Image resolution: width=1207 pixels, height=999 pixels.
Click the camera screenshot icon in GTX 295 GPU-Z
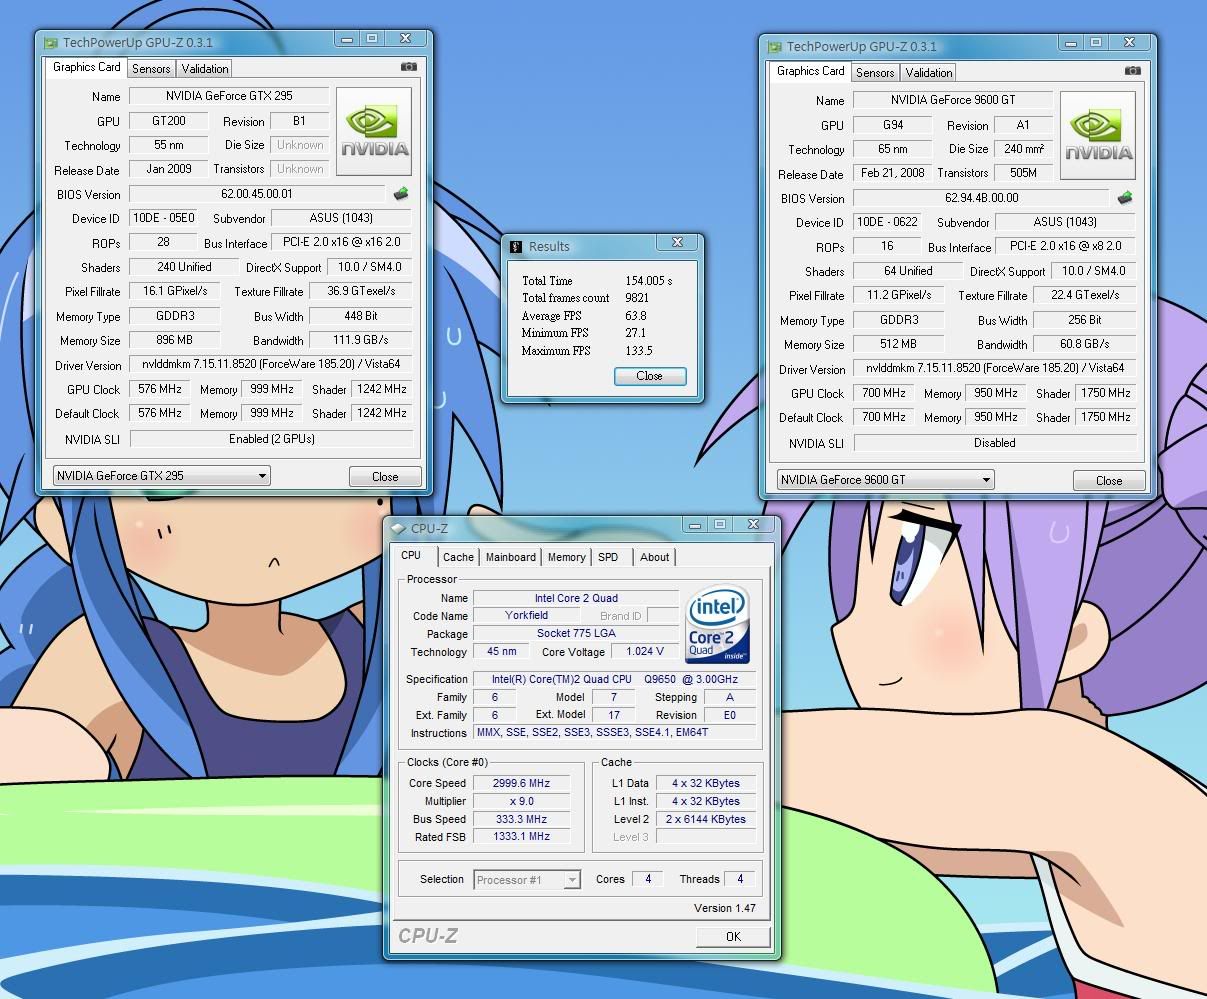(x=409, y=67)
